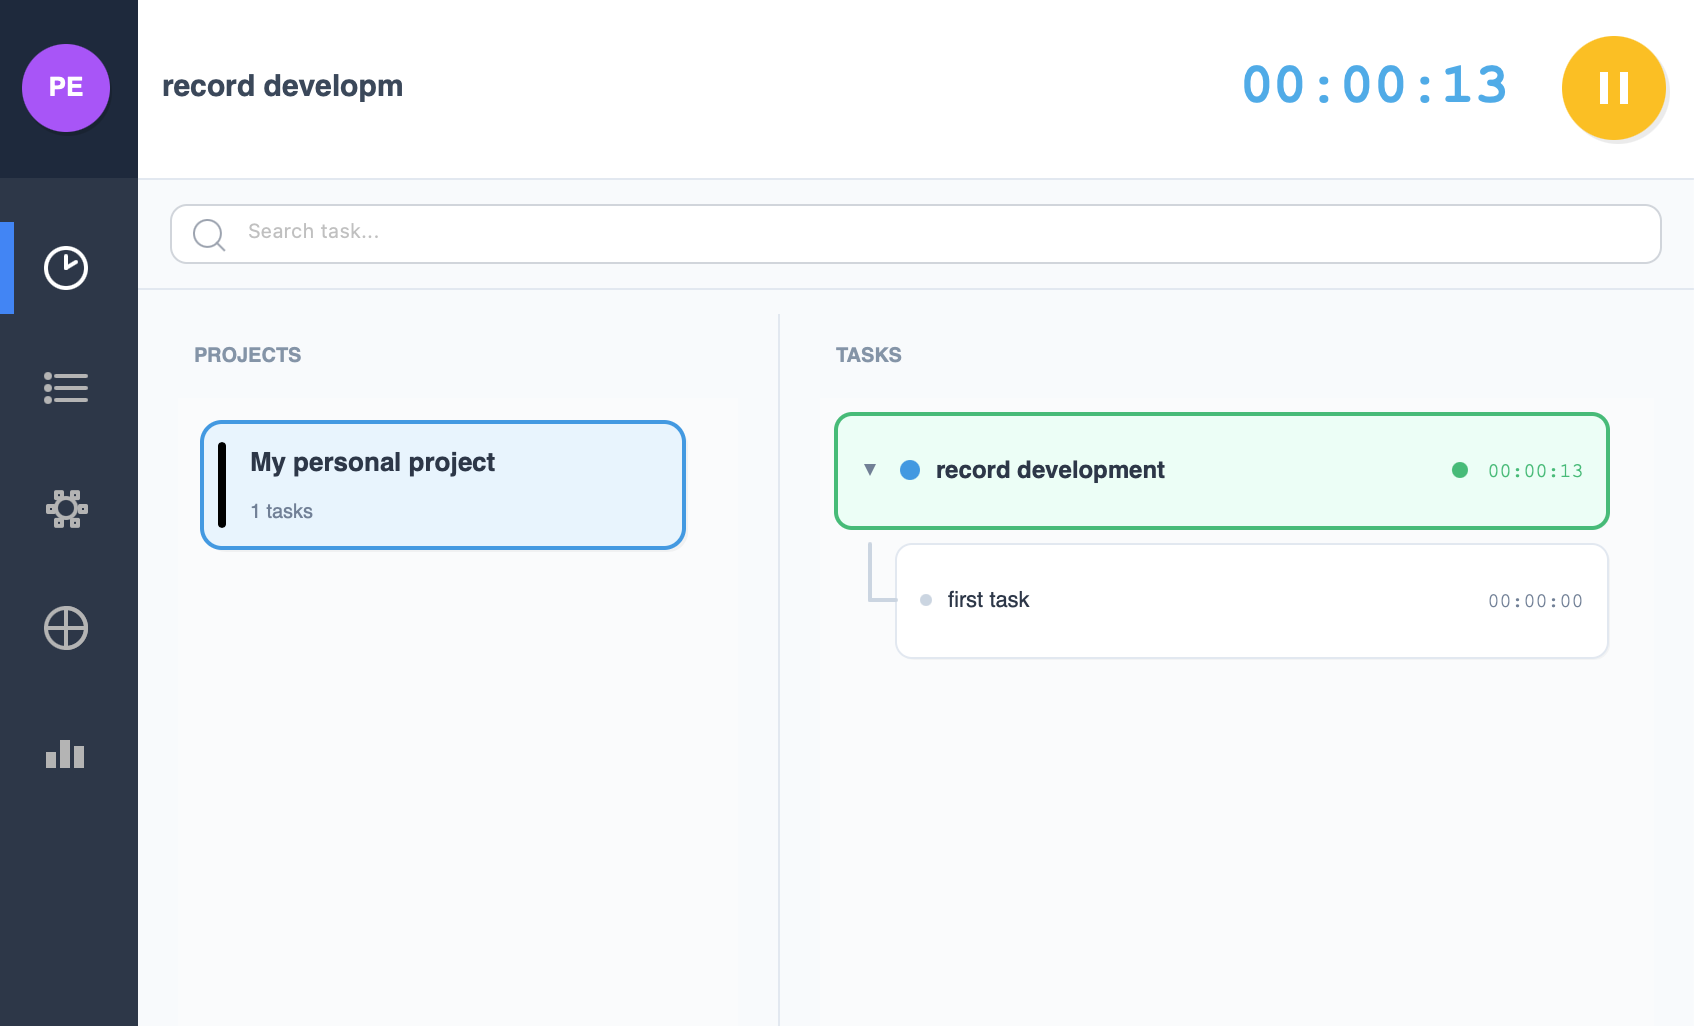Image resolution: width=1694 pixels, height=1026 pixels.
Task: Click the 00:00:00 time on first task
Action: point(1535,601)
